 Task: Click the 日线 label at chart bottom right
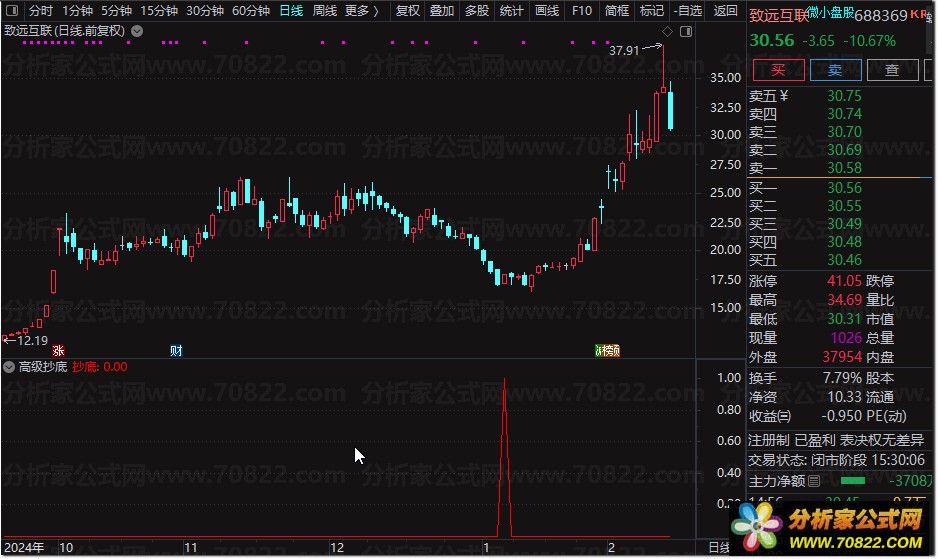pyautogui.click(x=719, y=548)
